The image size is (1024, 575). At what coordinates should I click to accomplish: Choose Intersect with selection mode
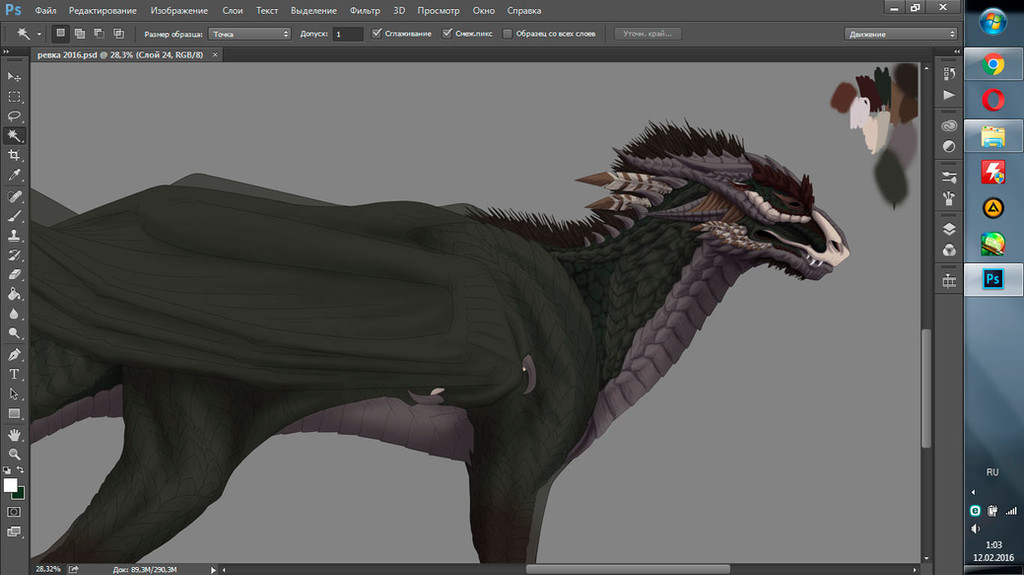click(119, 33)
